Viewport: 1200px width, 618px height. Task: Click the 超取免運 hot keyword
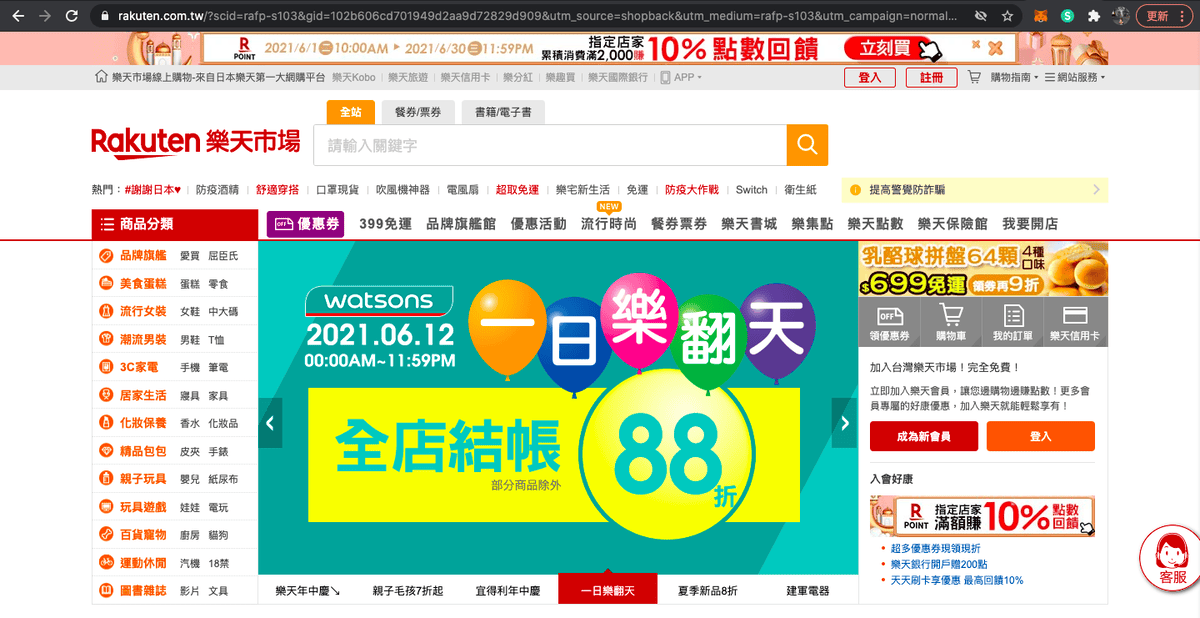(x=517, y=189)
